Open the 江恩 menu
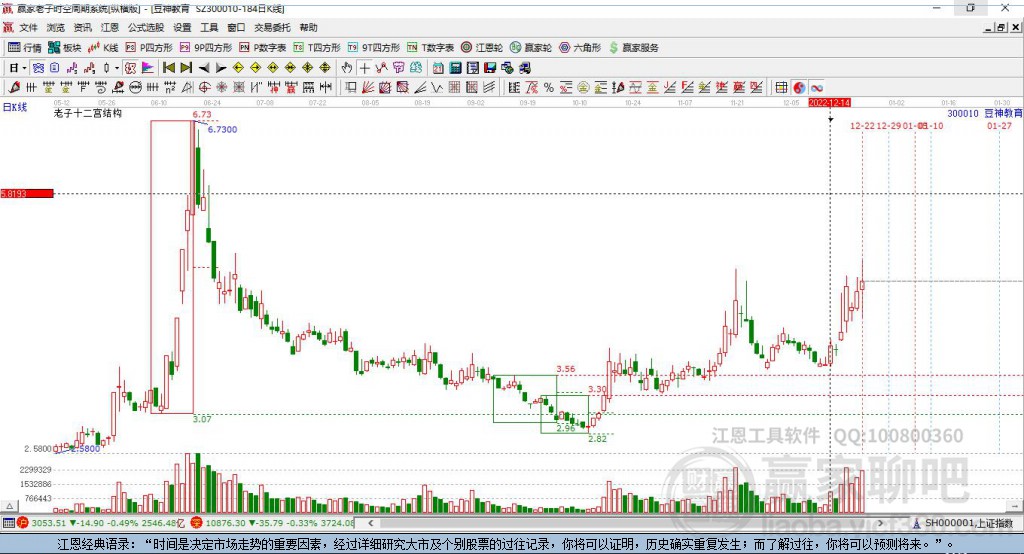The image size is (1024, 554). [x=110, y=27]
